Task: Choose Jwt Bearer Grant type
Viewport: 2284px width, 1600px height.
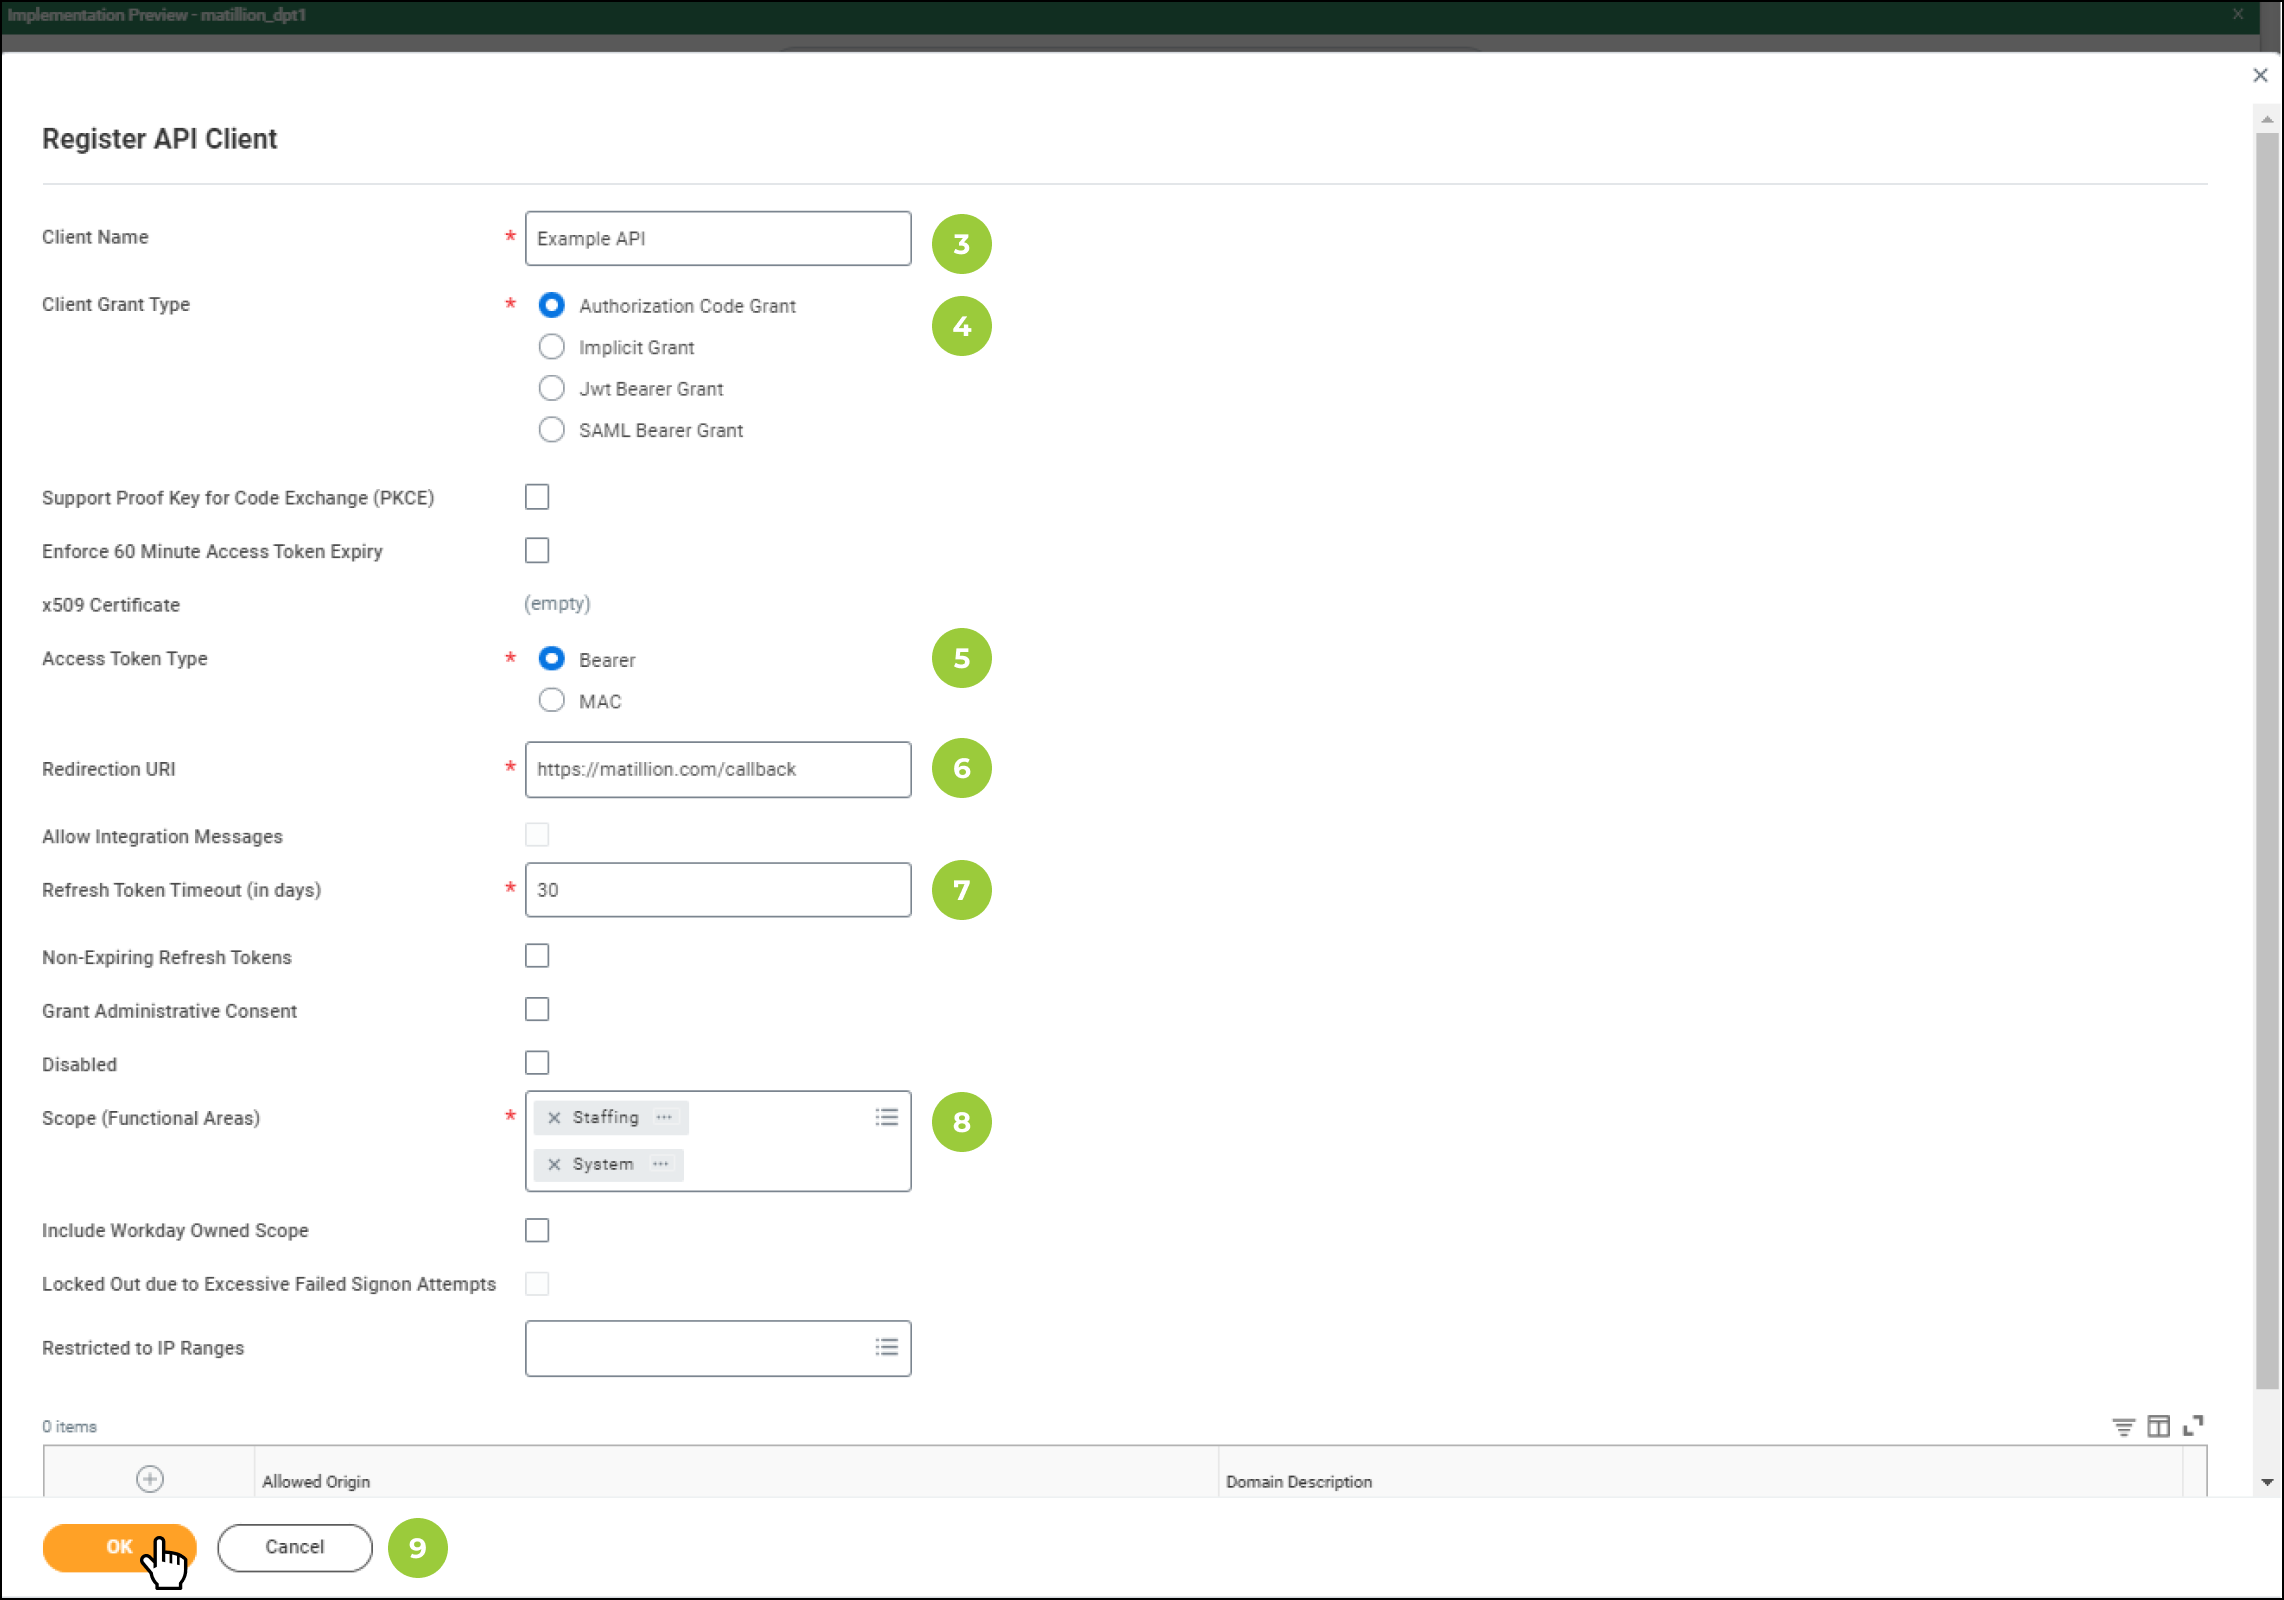Action: click(x=551, y=388)
